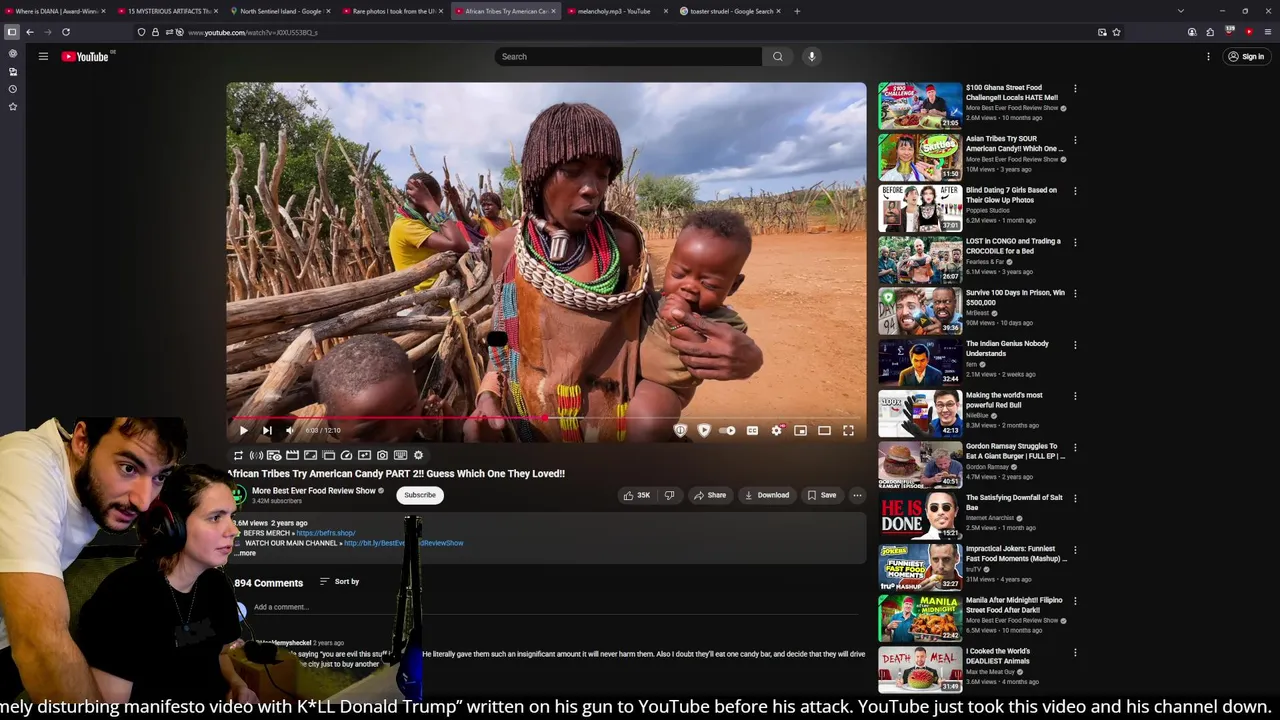Open the befrs.shop merch link
Image resolution: width=1280 pixels, height=720 pixels.
326,533
